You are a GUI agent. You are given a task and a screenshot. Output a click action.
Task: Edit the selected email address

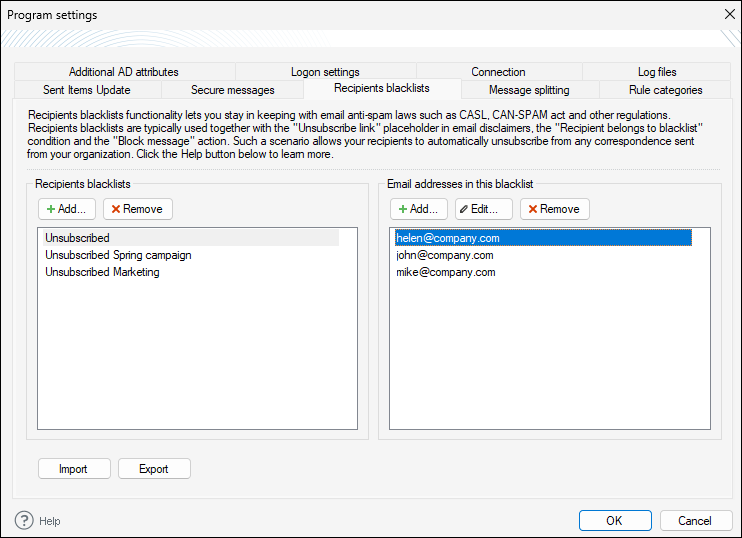[x=484, y=209]
